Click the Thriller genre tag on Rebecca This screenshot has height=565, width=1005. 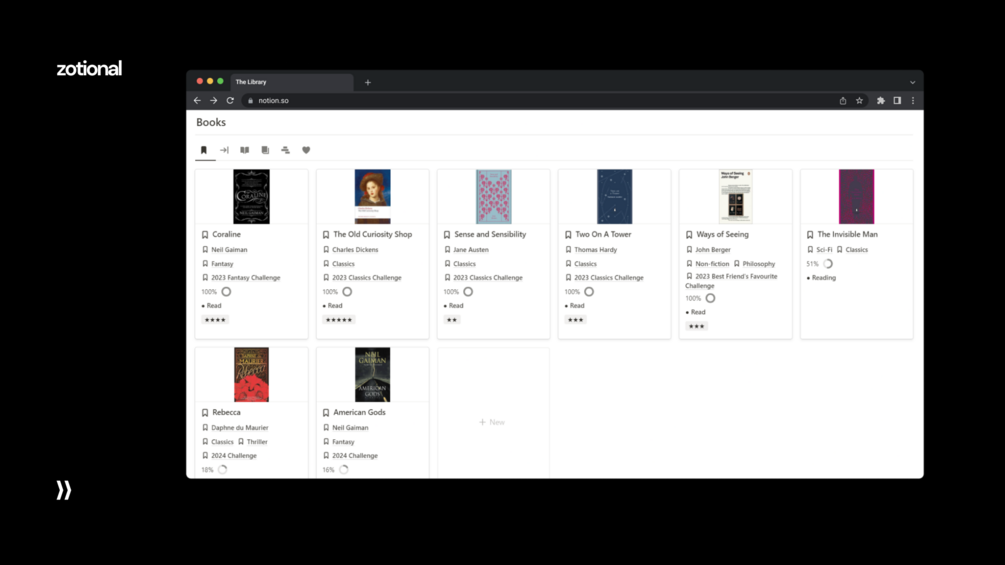(x=257, y=442)
